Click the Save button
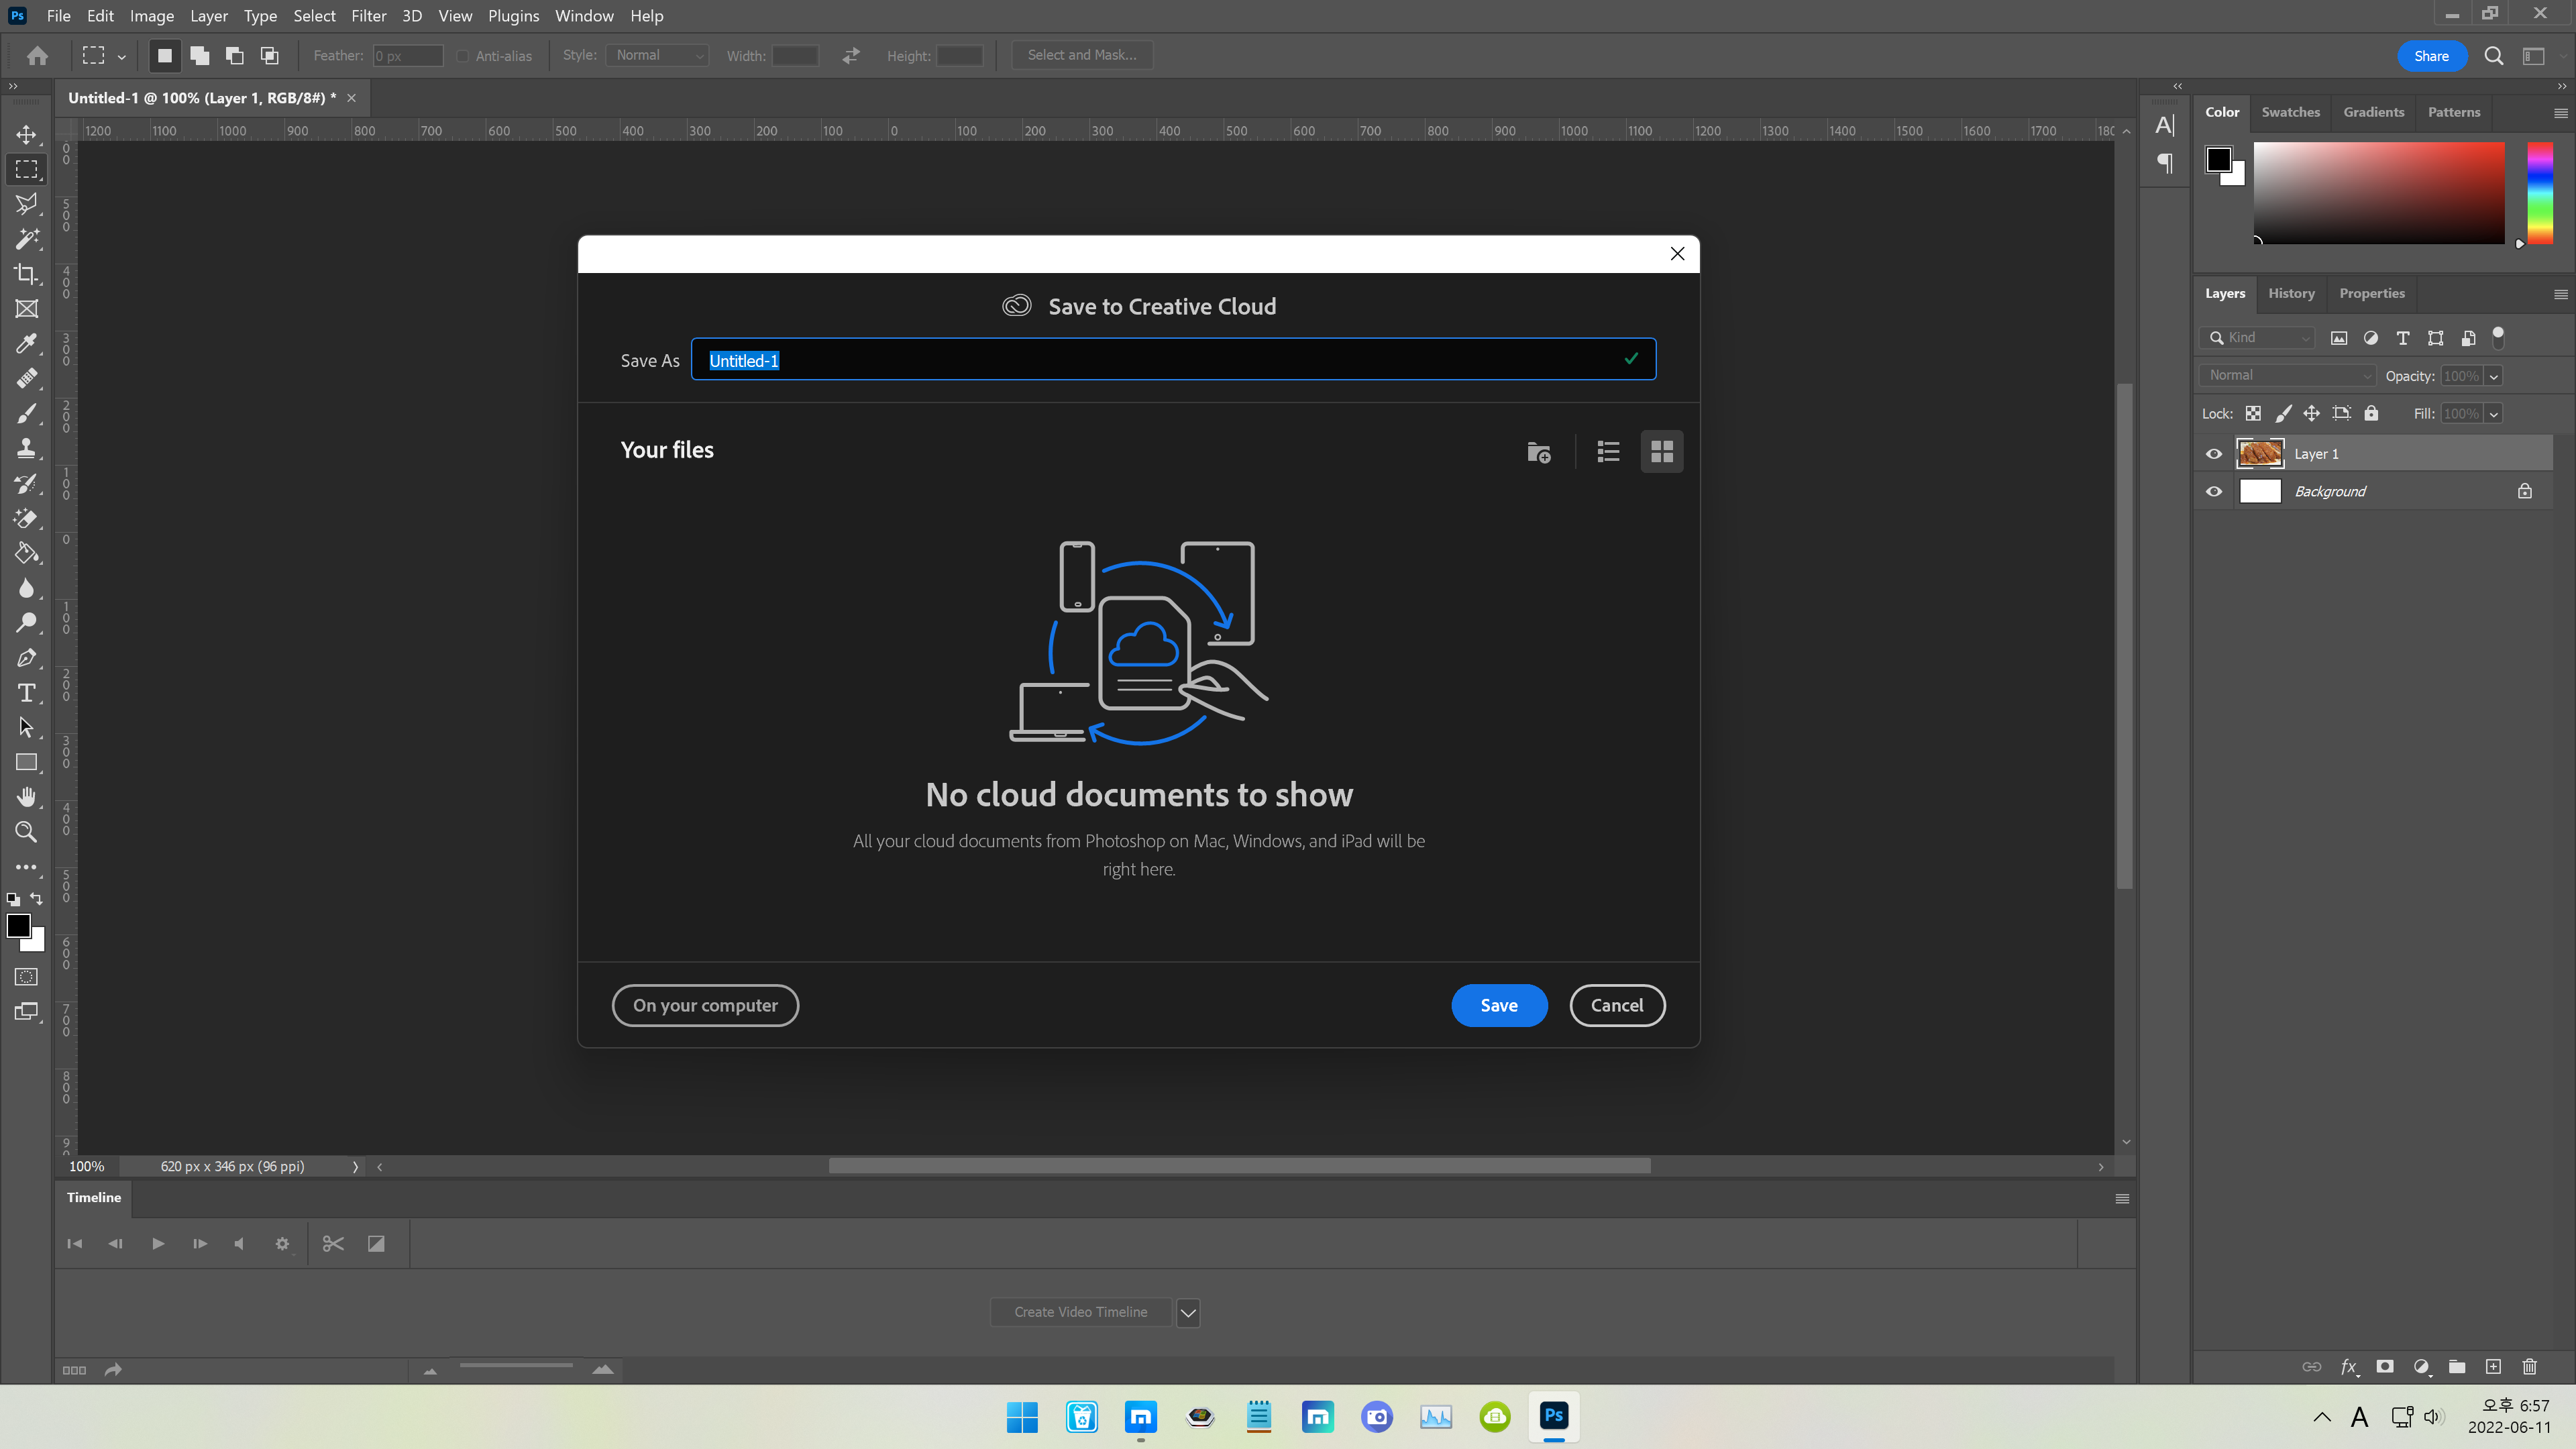The image size is (2576, 1449). [x=1499, y=1006]
